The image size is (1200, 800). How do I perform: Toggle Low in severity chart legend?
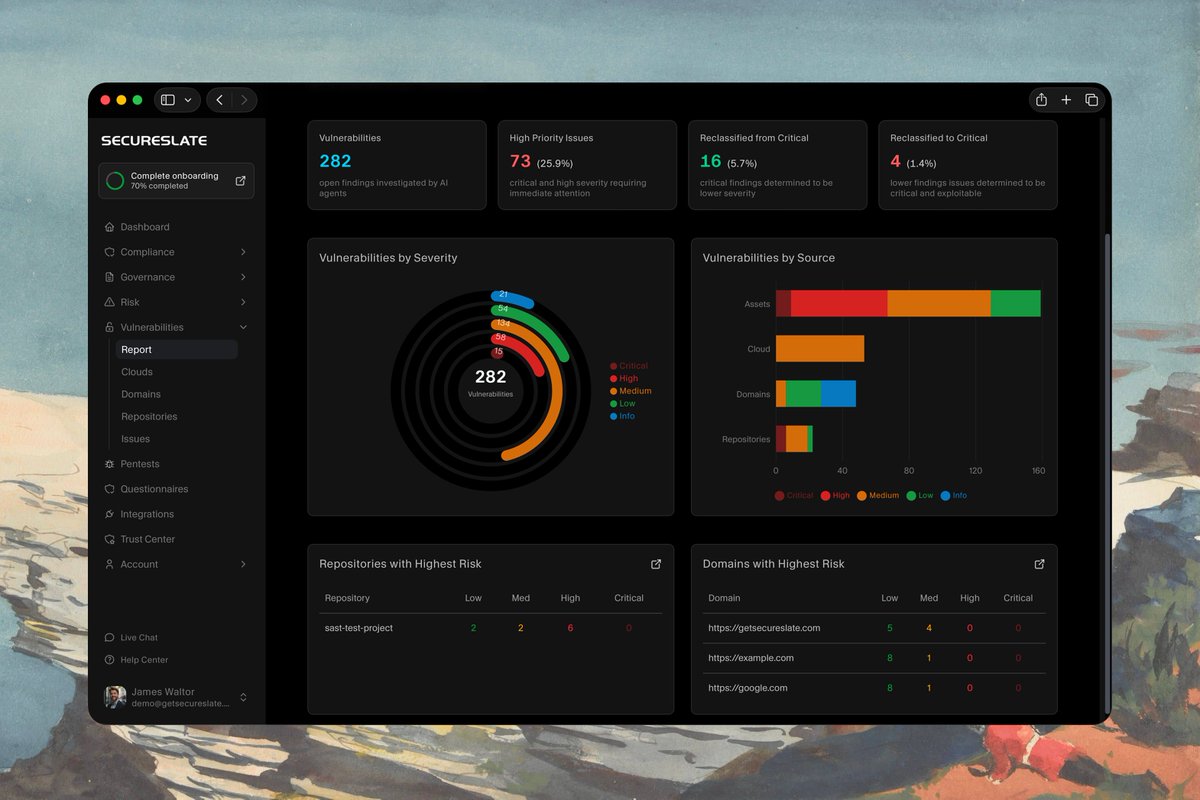(x=622, y=404)
